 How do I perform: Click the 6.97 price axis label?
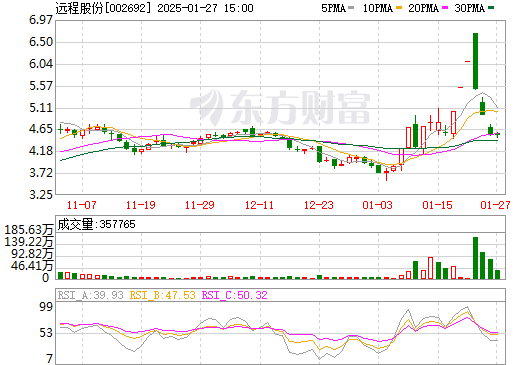[x=41, y=20]
